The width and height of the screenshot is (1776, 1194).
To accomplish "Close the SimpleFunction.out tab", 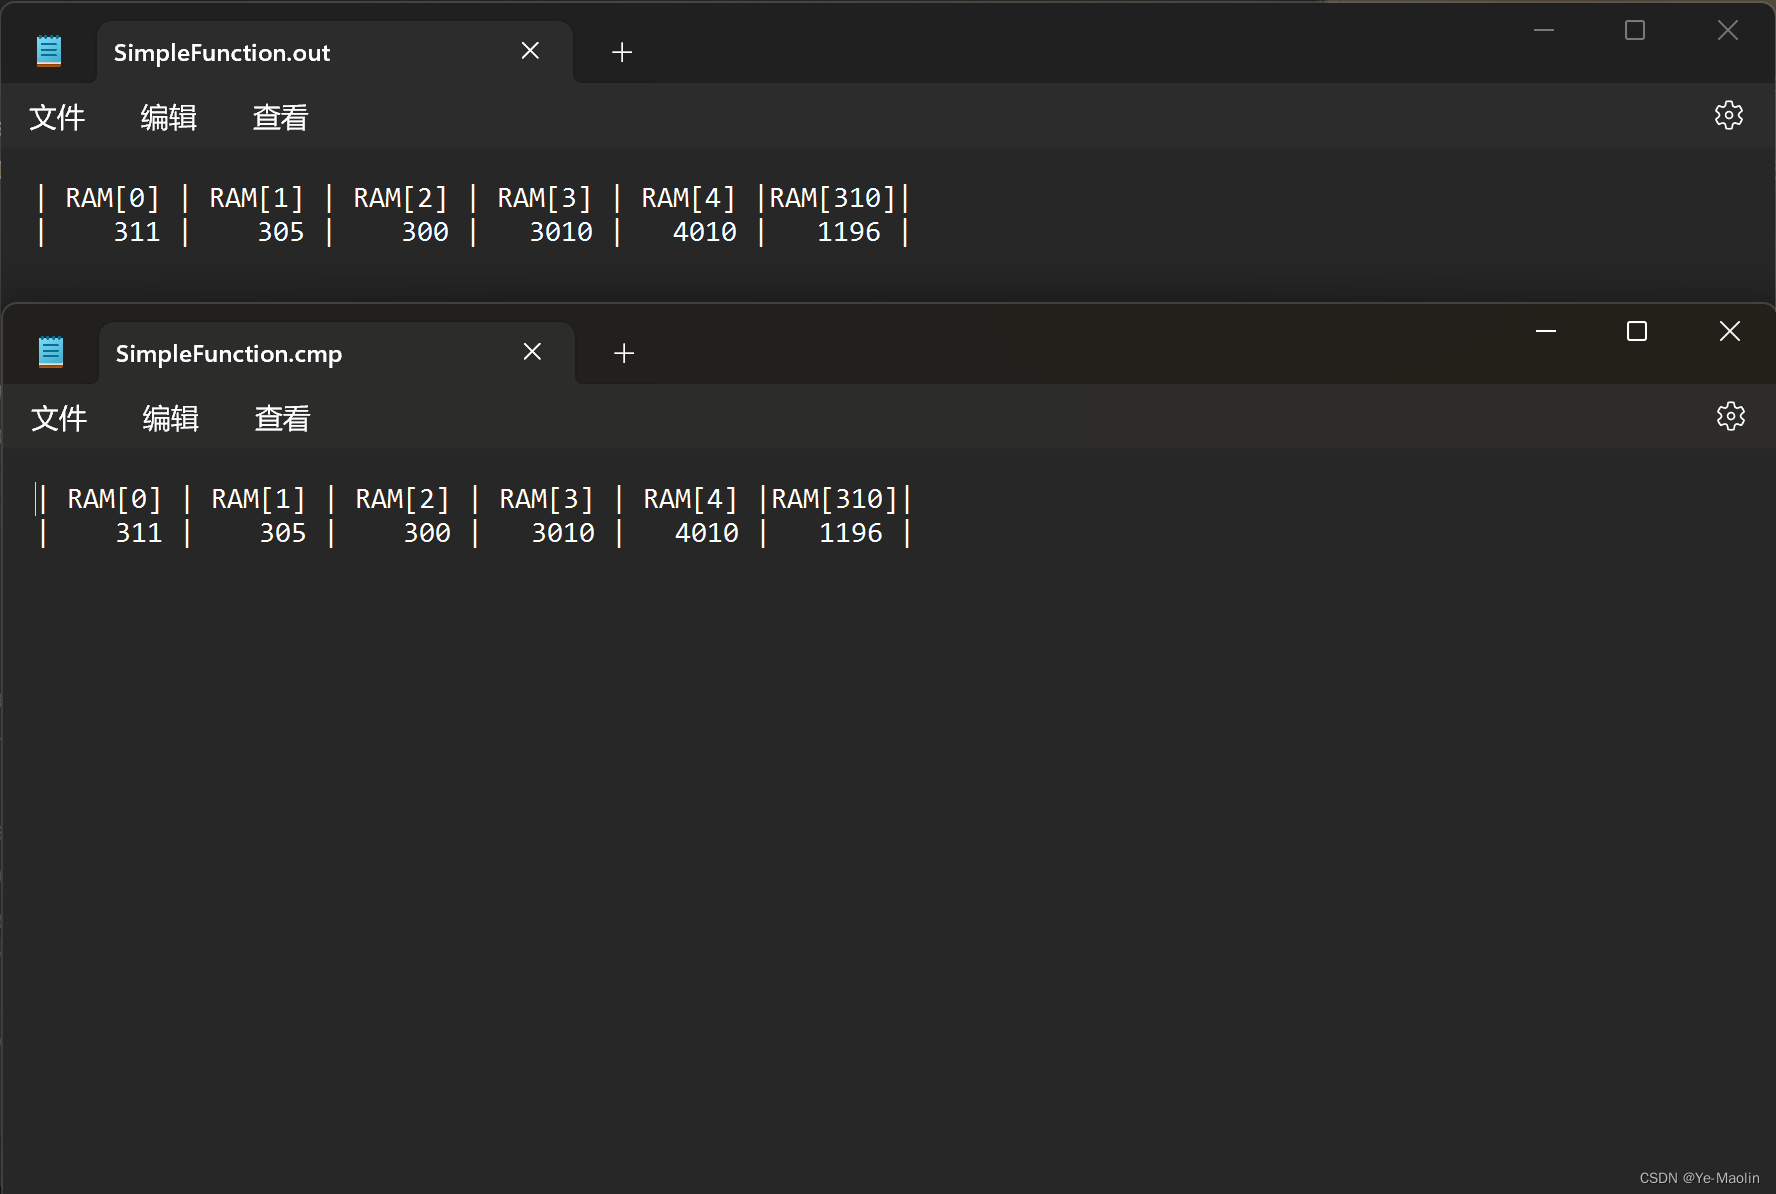I will 530,50.
